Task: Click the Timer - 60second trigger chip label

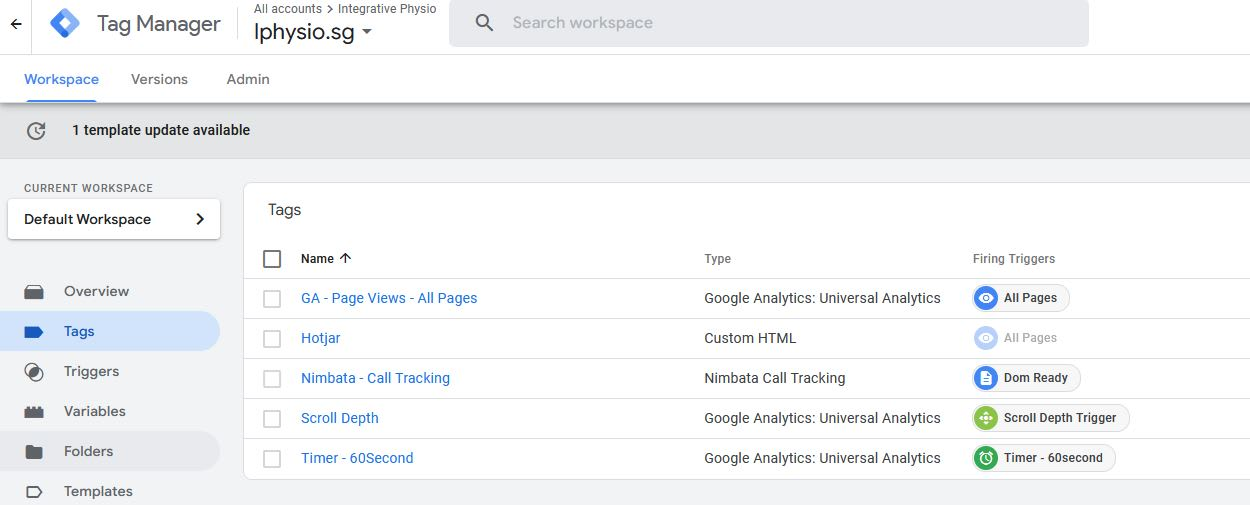Action: tap(1053, 458)
